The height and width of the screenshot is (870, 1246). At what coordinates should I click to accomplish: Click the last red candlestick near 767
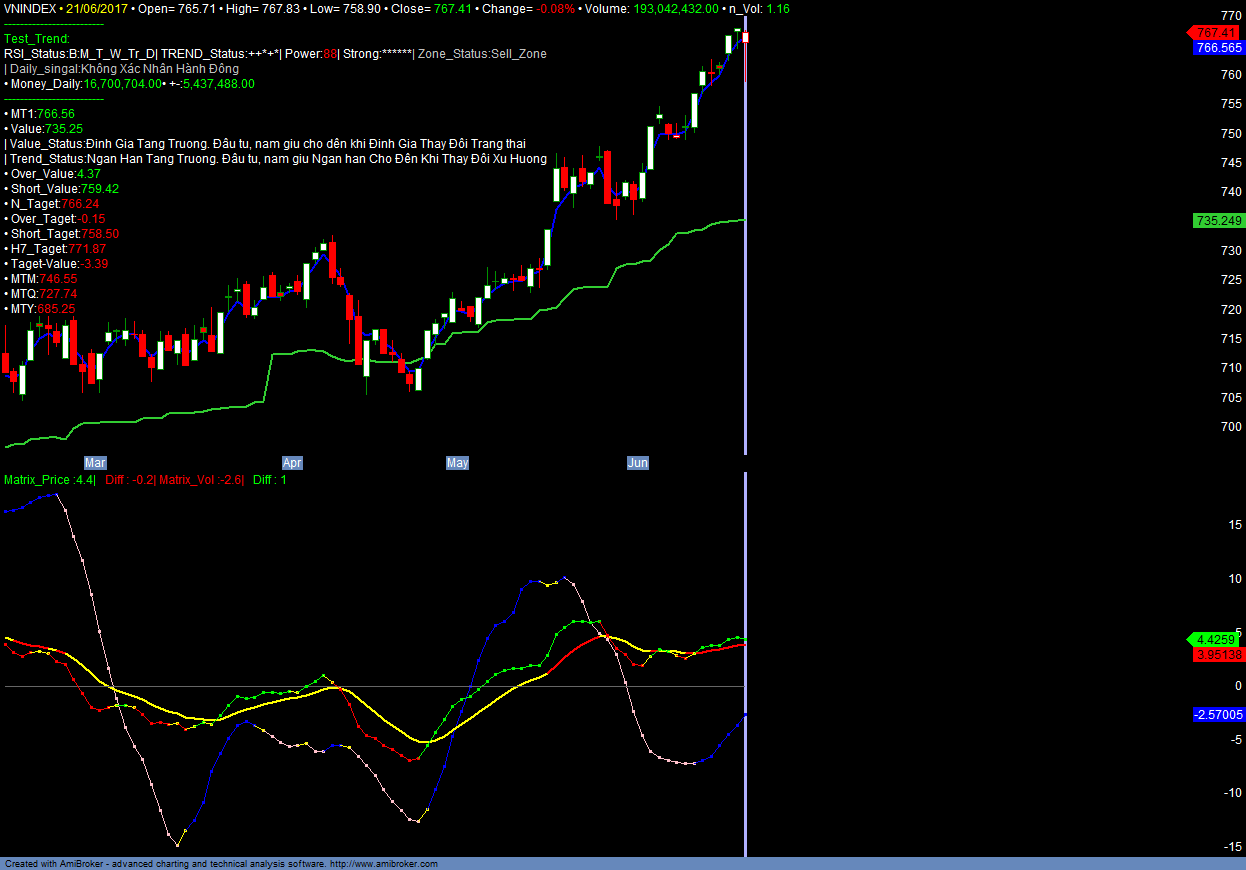tap(745, 38)
